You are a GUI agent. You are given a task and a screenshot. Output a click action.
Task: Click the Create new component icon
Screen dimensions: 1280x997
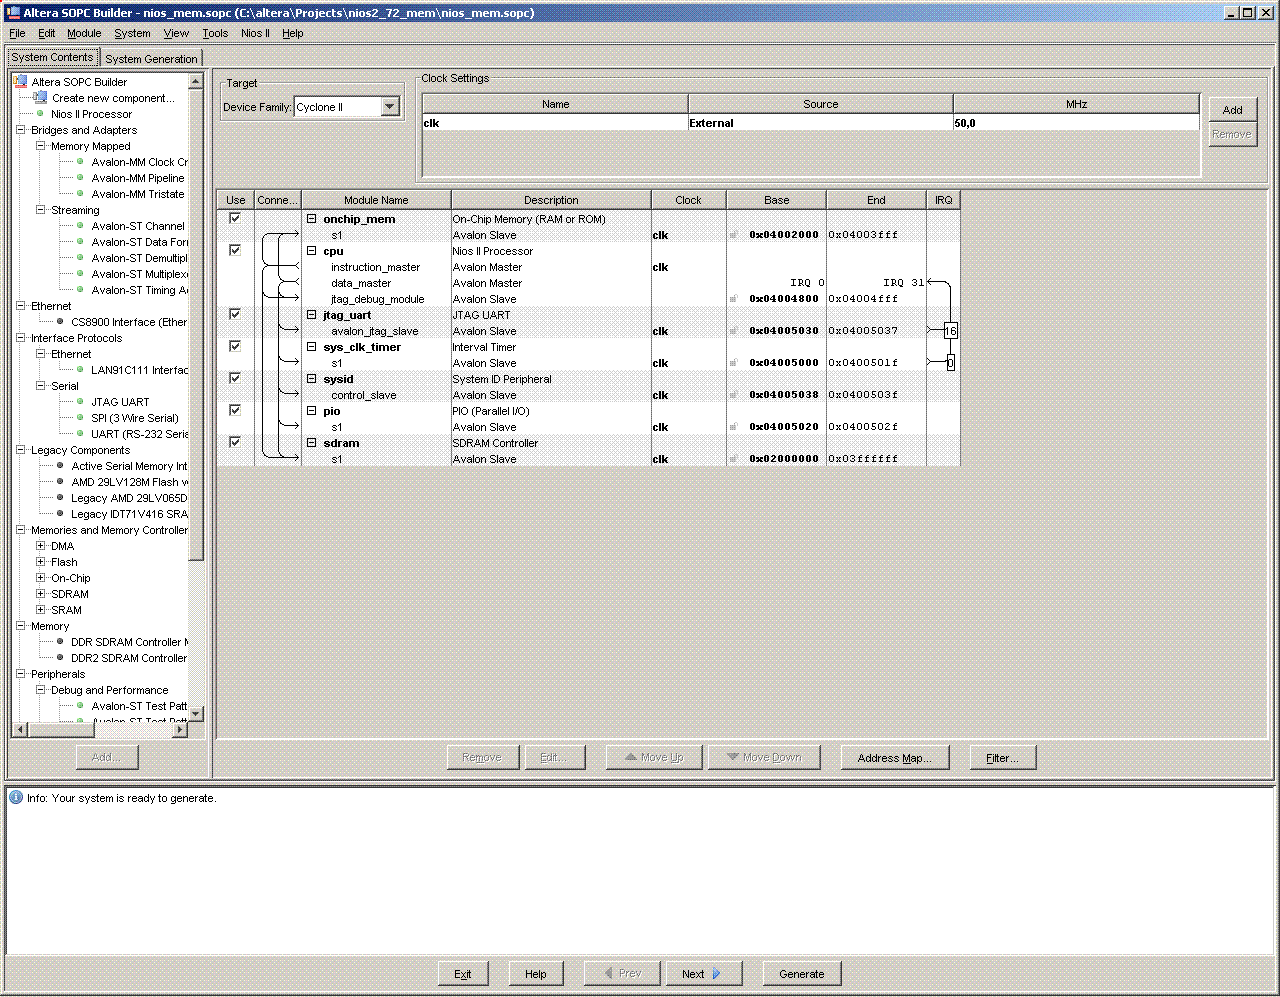click(x=40, y=98)
